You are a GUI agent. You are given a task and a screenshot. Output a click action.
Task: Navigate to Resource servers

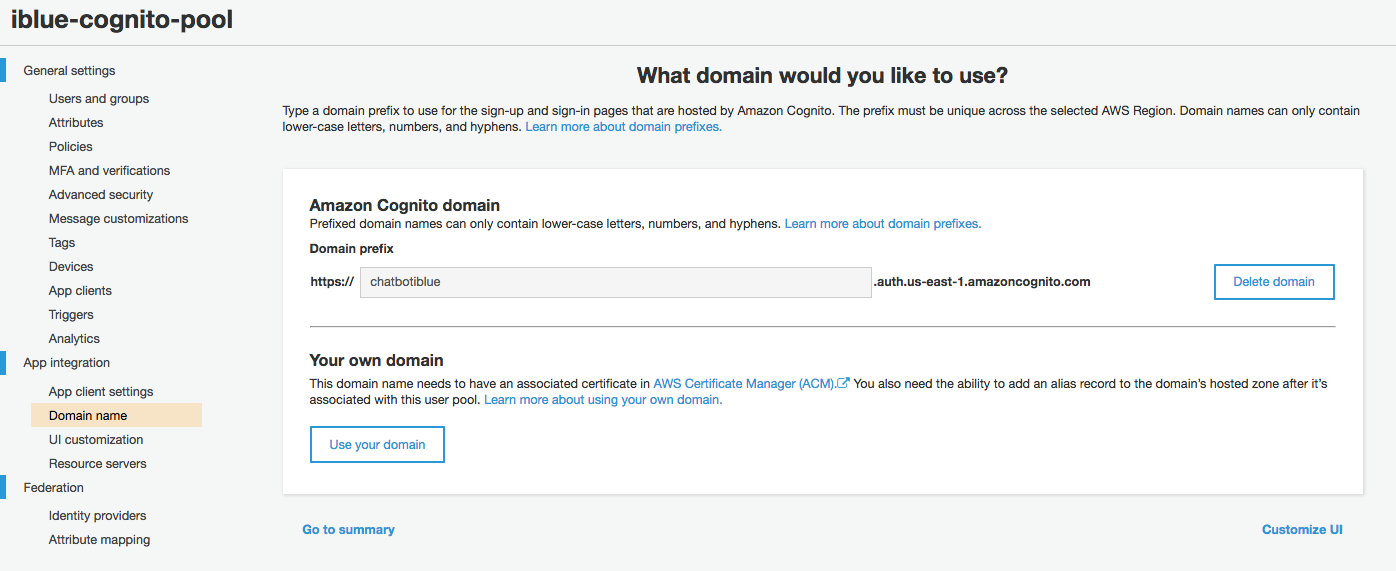pos(98,464)
